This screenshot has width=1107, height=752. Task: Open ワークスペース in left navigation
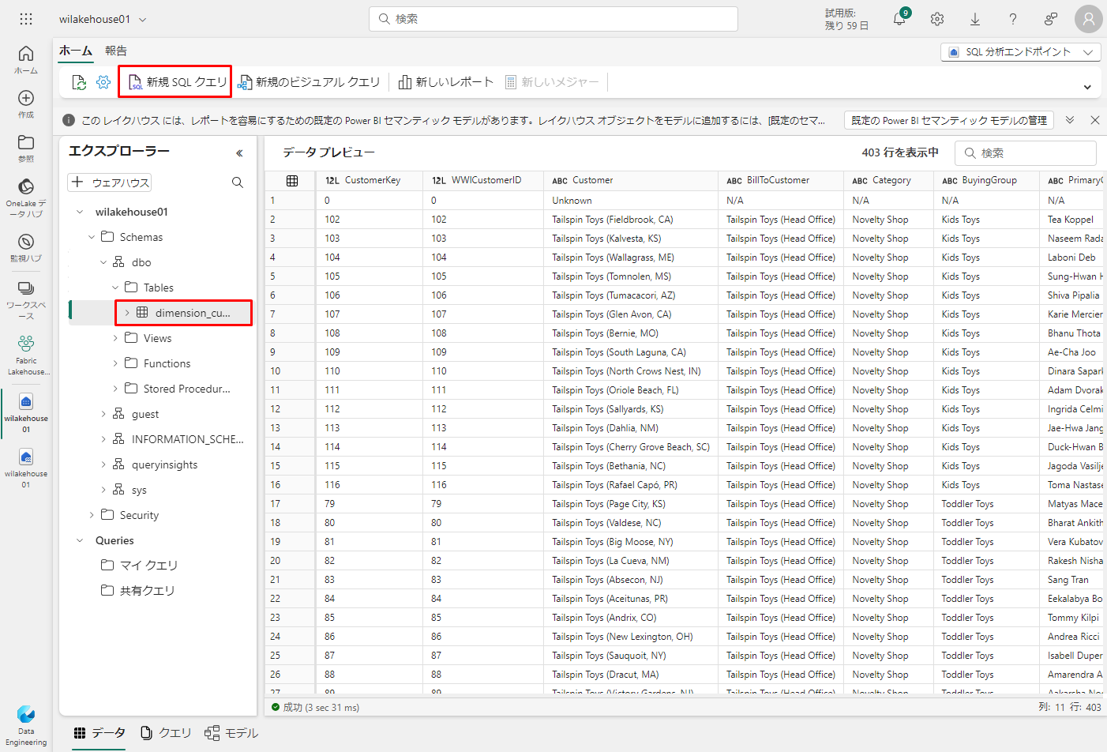coord(26,300)
